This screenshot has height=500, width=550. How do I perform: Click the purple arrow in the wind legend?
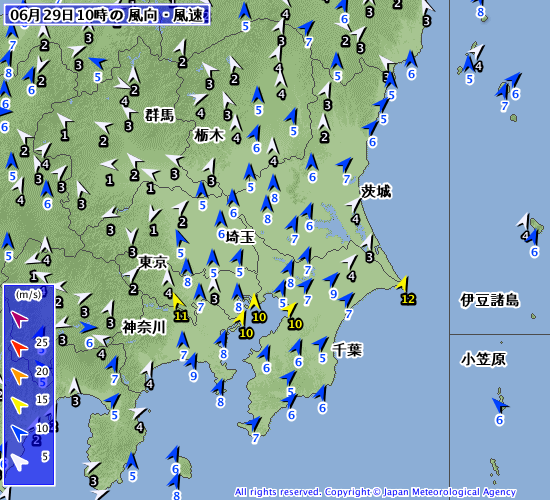click(x=19, y=319)
